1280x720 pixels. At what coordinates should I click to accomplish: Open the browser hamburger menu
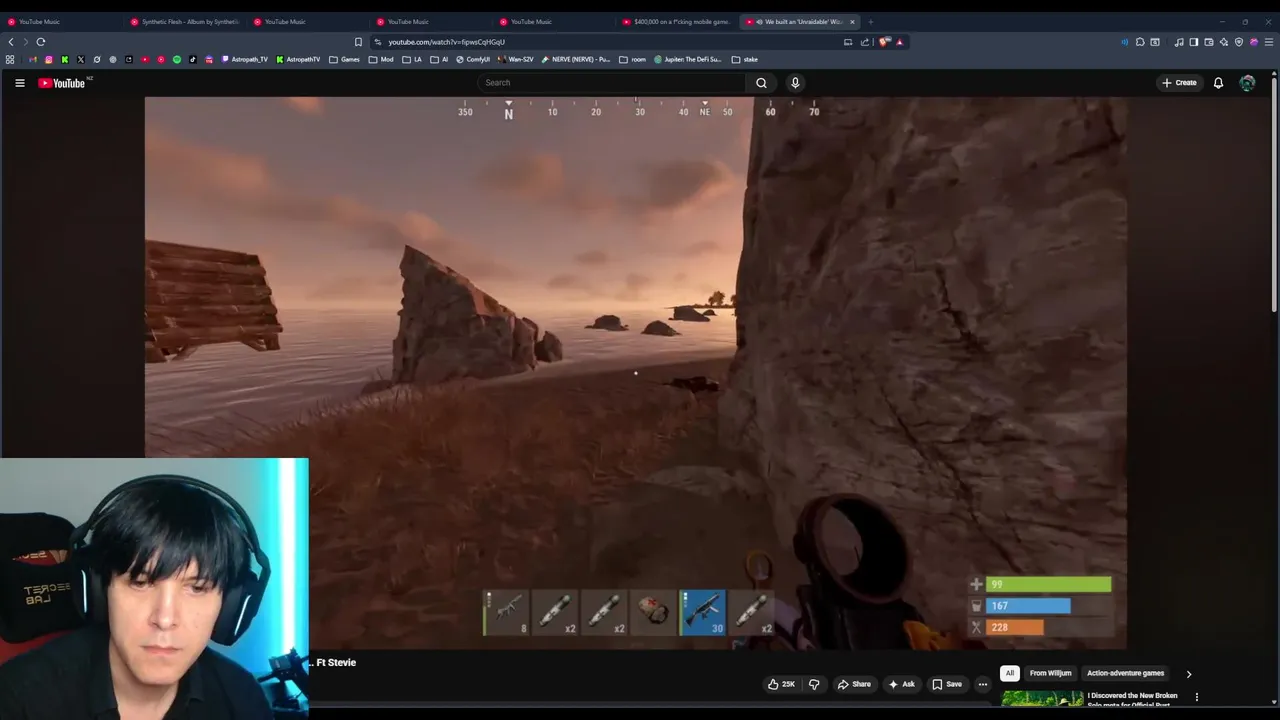coord(1269,42)
